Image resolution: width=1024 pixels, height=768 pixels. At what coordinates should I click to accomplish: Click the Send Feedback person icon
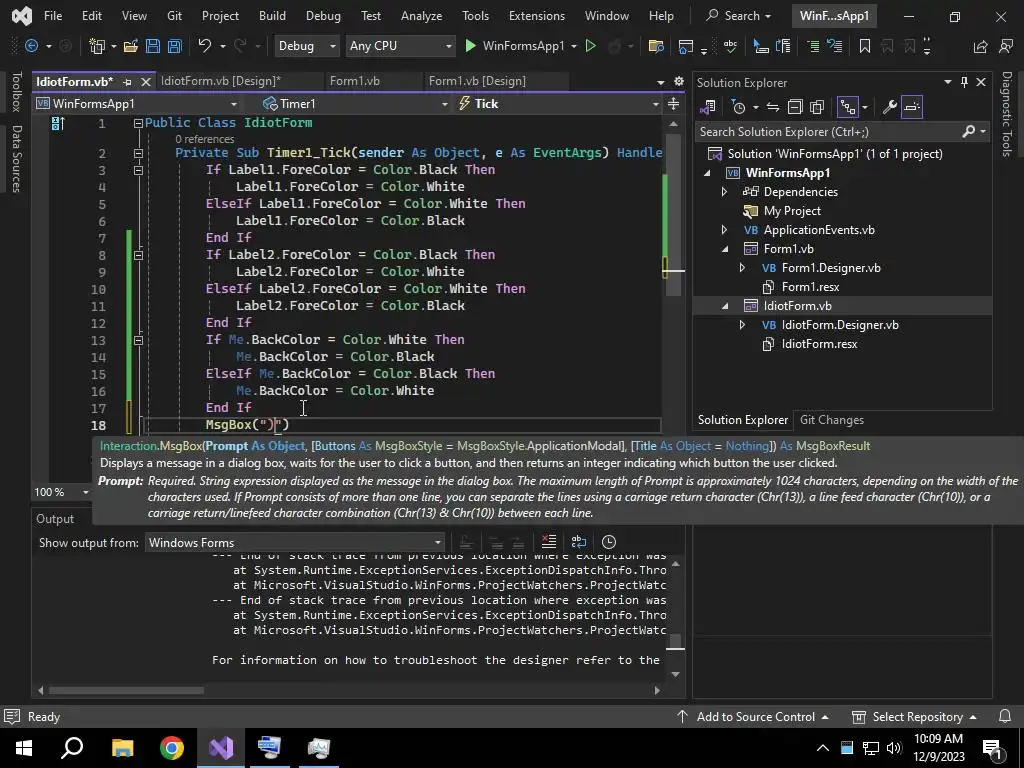click(x=1006, y=46)
